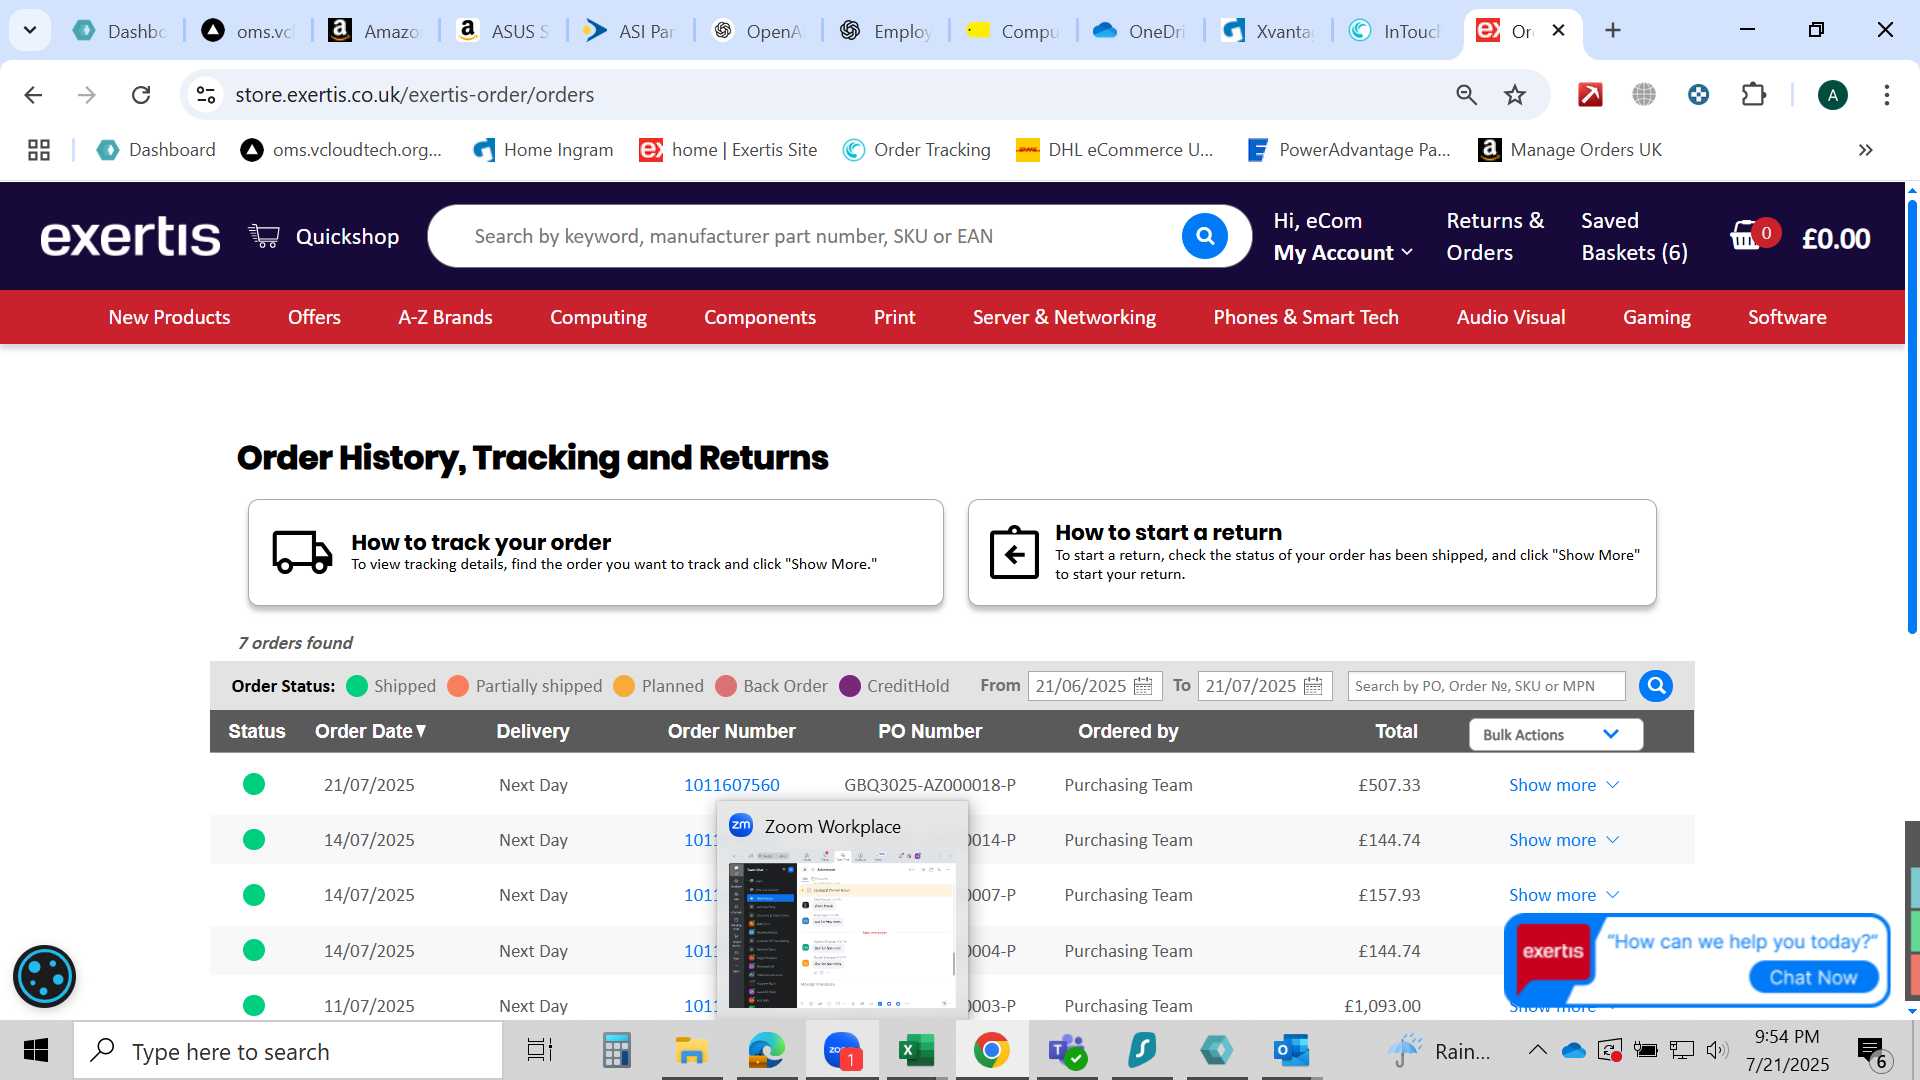Open the Bulk Actions dropdown

coord(1555,734)
